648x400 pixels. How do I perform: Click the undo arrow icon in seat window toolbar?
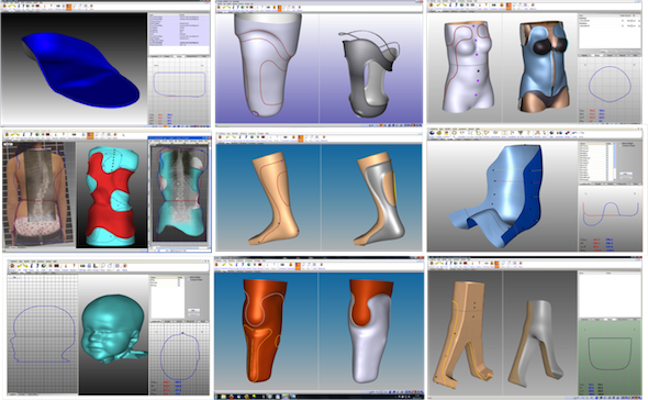pyautogui.click(x=575, y=133)
